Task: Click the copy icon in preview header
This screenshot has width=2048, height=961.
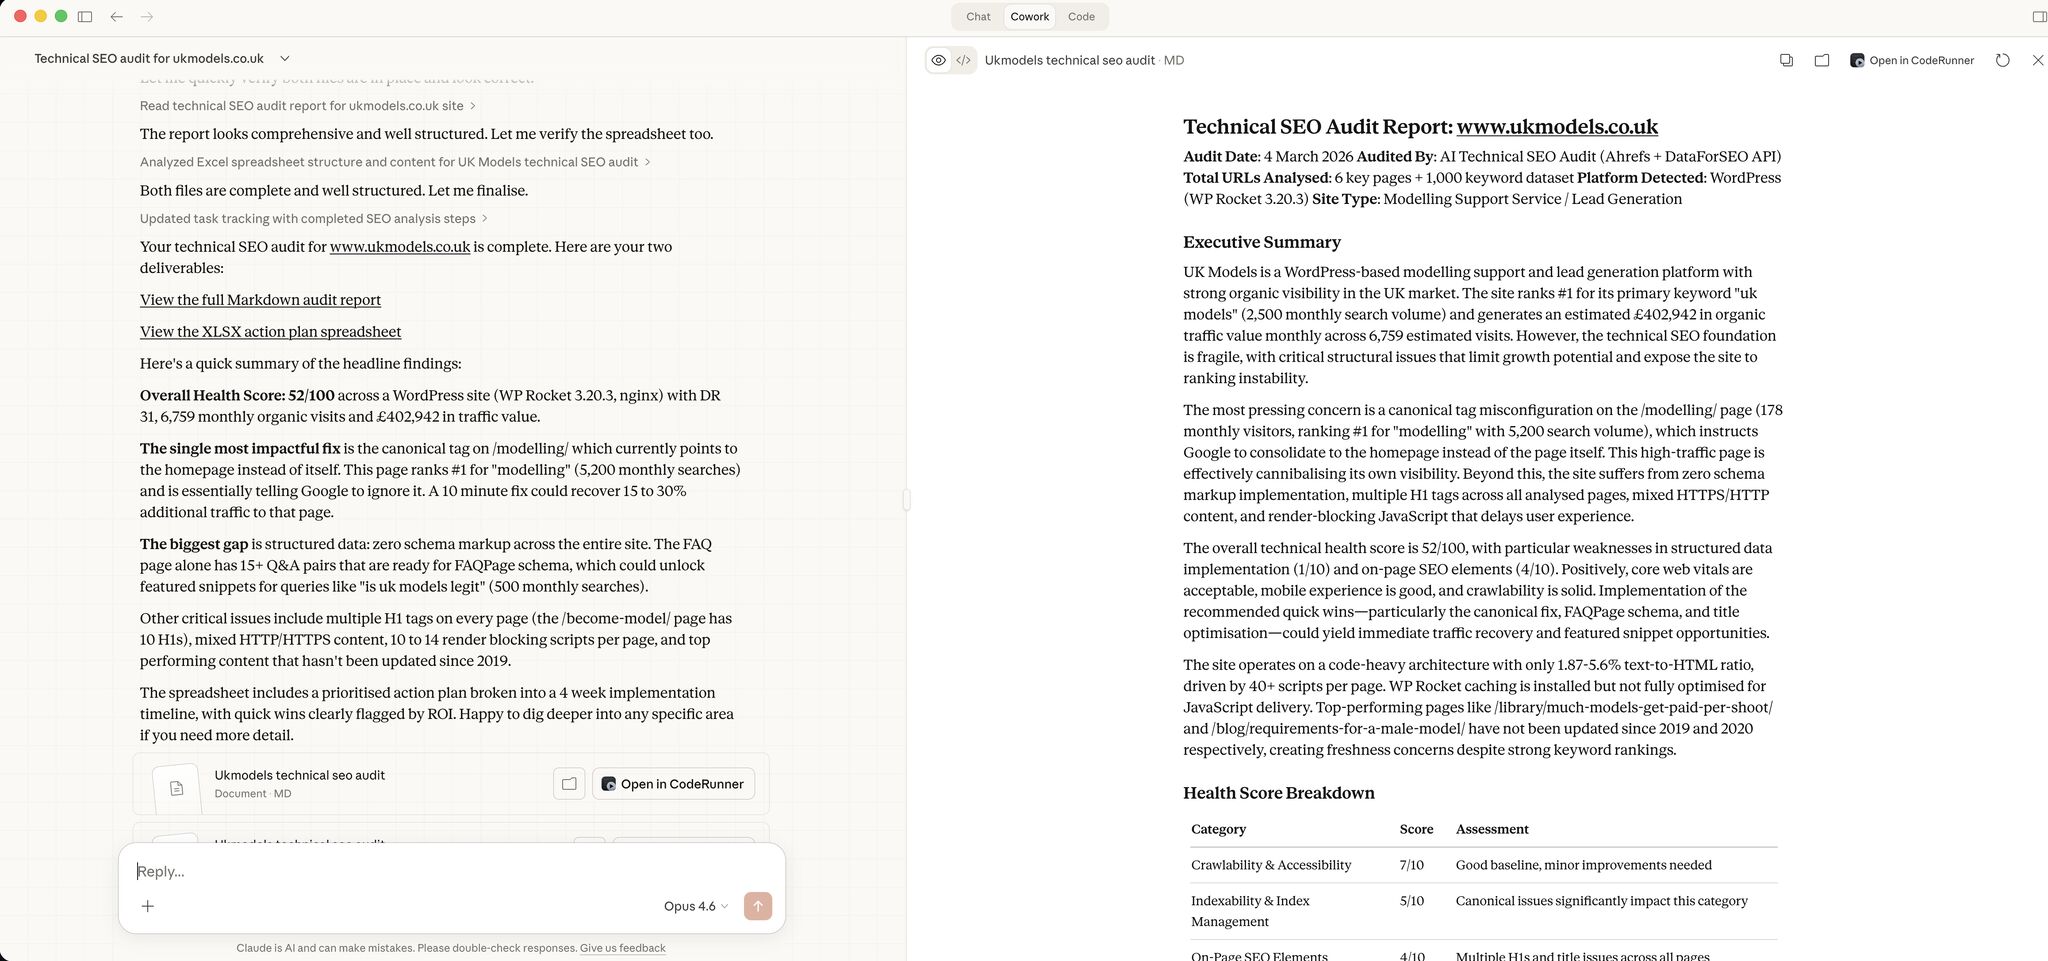Action: click(1786, 60)
